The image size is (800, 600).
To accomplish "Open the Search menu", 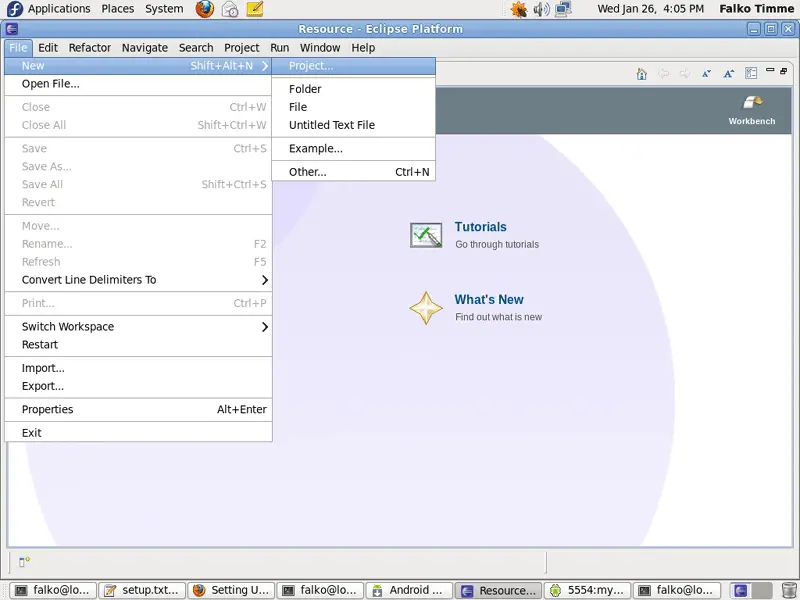I will pyautogui.click(x=196, y=47).
